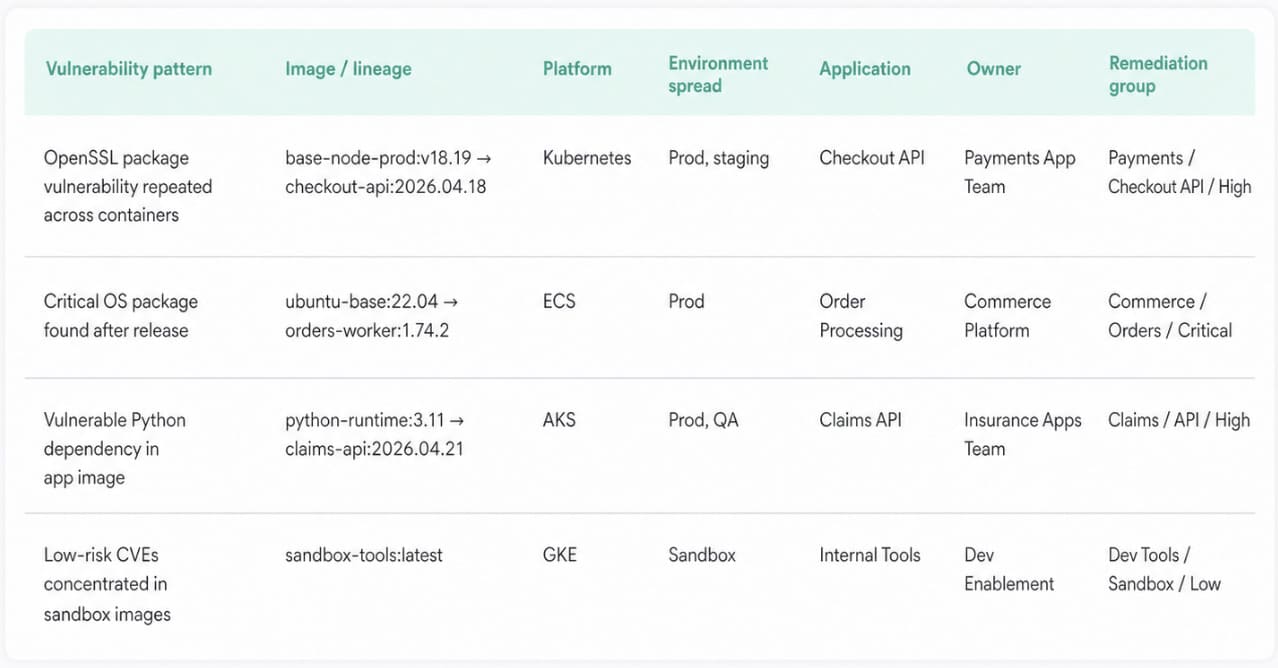Click the Image / lineage column header
This screenshot has height=668, width=1278.
pyautogui.click(x=348, y=69)
